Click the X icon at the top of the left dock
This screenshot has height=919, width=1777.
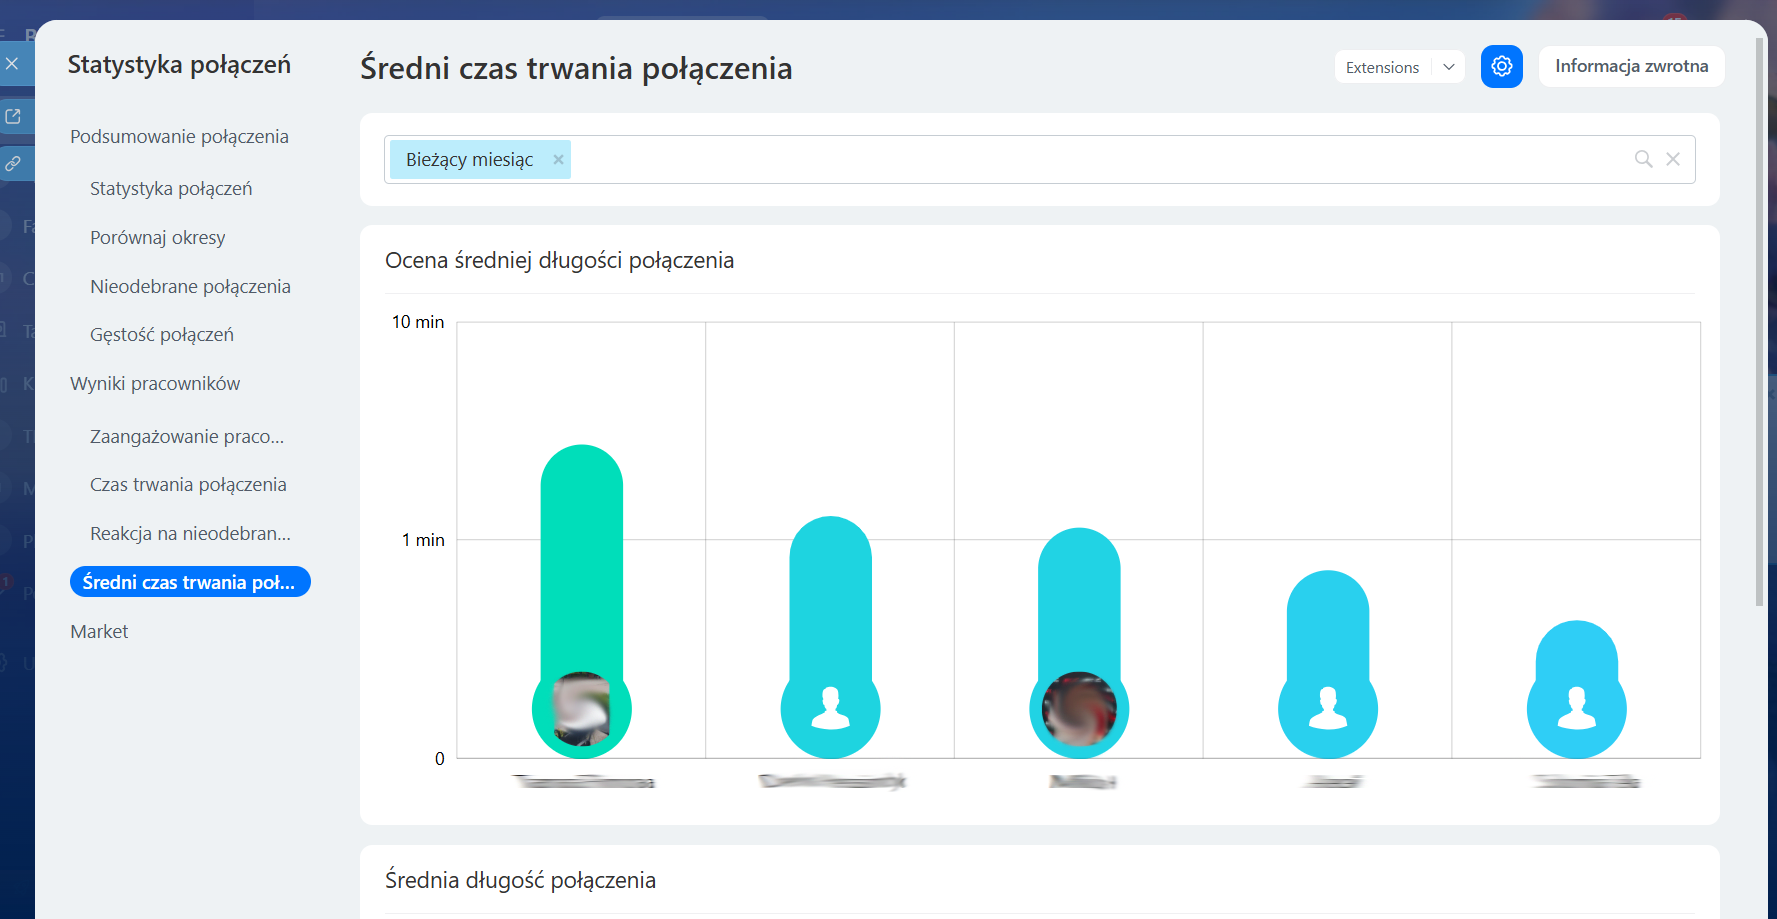tap(12, 63)
